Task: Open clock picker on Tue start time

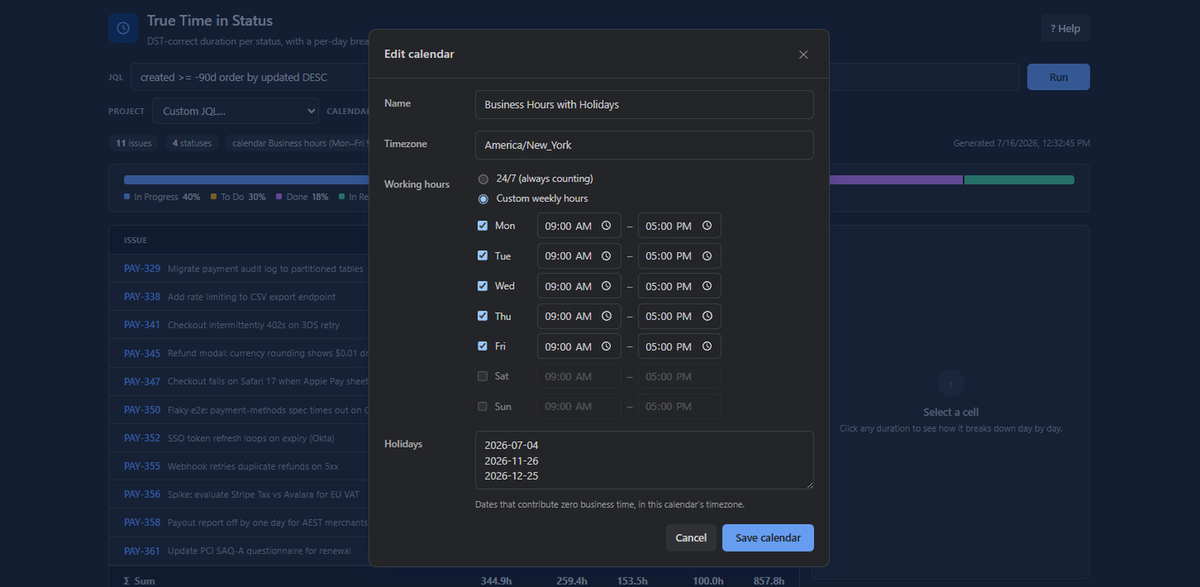Action: (606, 256)
